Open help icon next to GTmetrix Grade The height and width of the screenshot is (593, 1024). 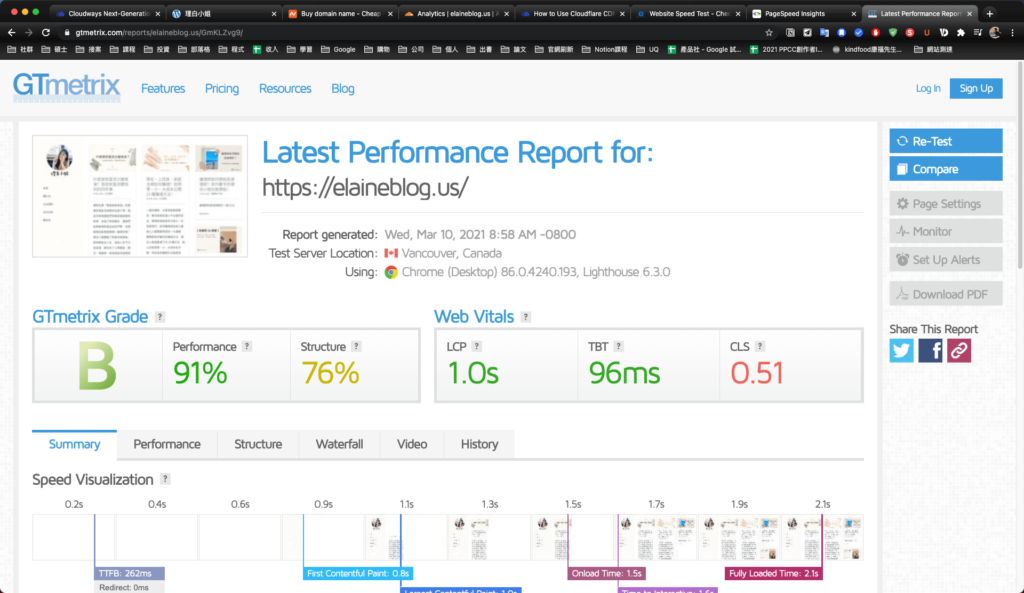(x=160, y=317)
